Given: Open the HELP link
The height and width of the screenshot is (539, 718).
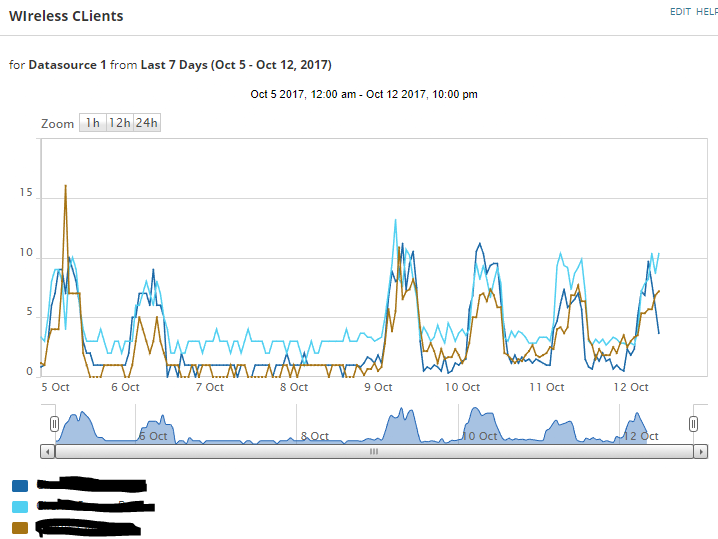Looking at the screenshot, I should pos(707,12).
